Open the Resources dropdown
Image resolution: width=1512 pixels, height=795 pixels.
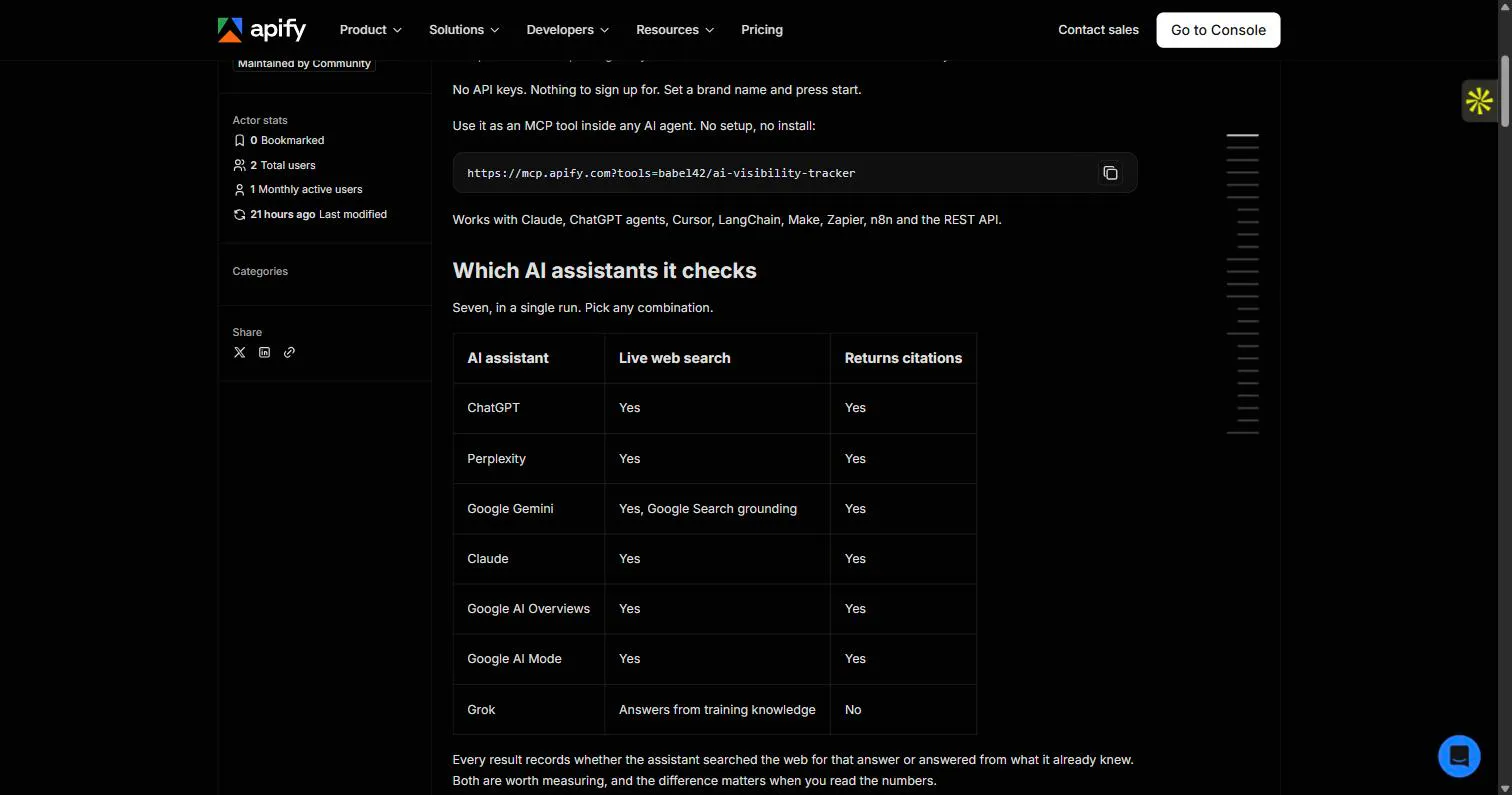tap(675, 30)
